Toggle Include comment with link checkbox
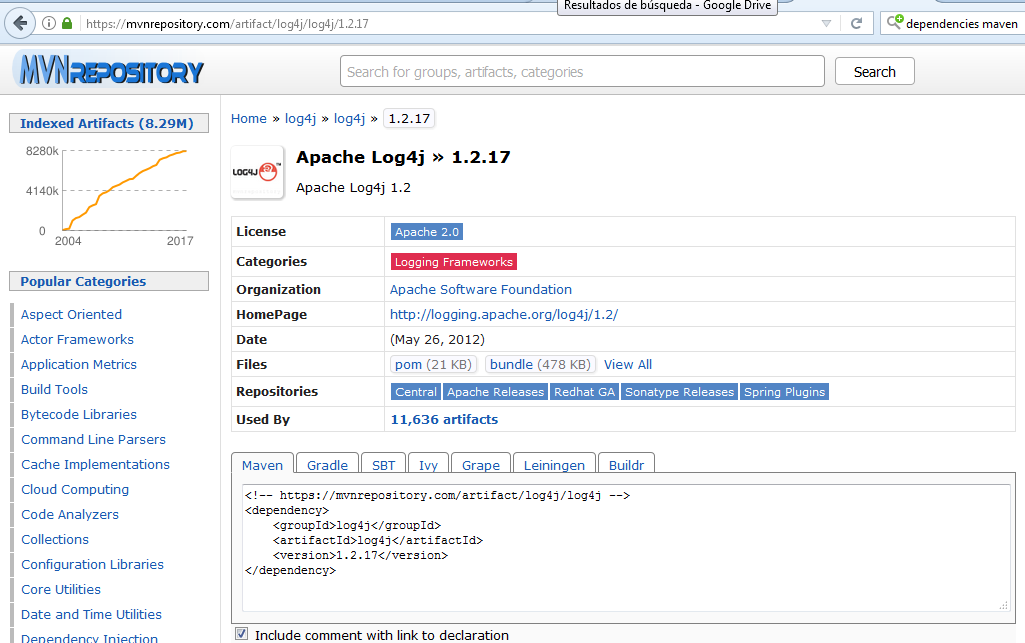The height and width of the screenshot is (643, 1025). pyautogui.click(x=242, y=634)
